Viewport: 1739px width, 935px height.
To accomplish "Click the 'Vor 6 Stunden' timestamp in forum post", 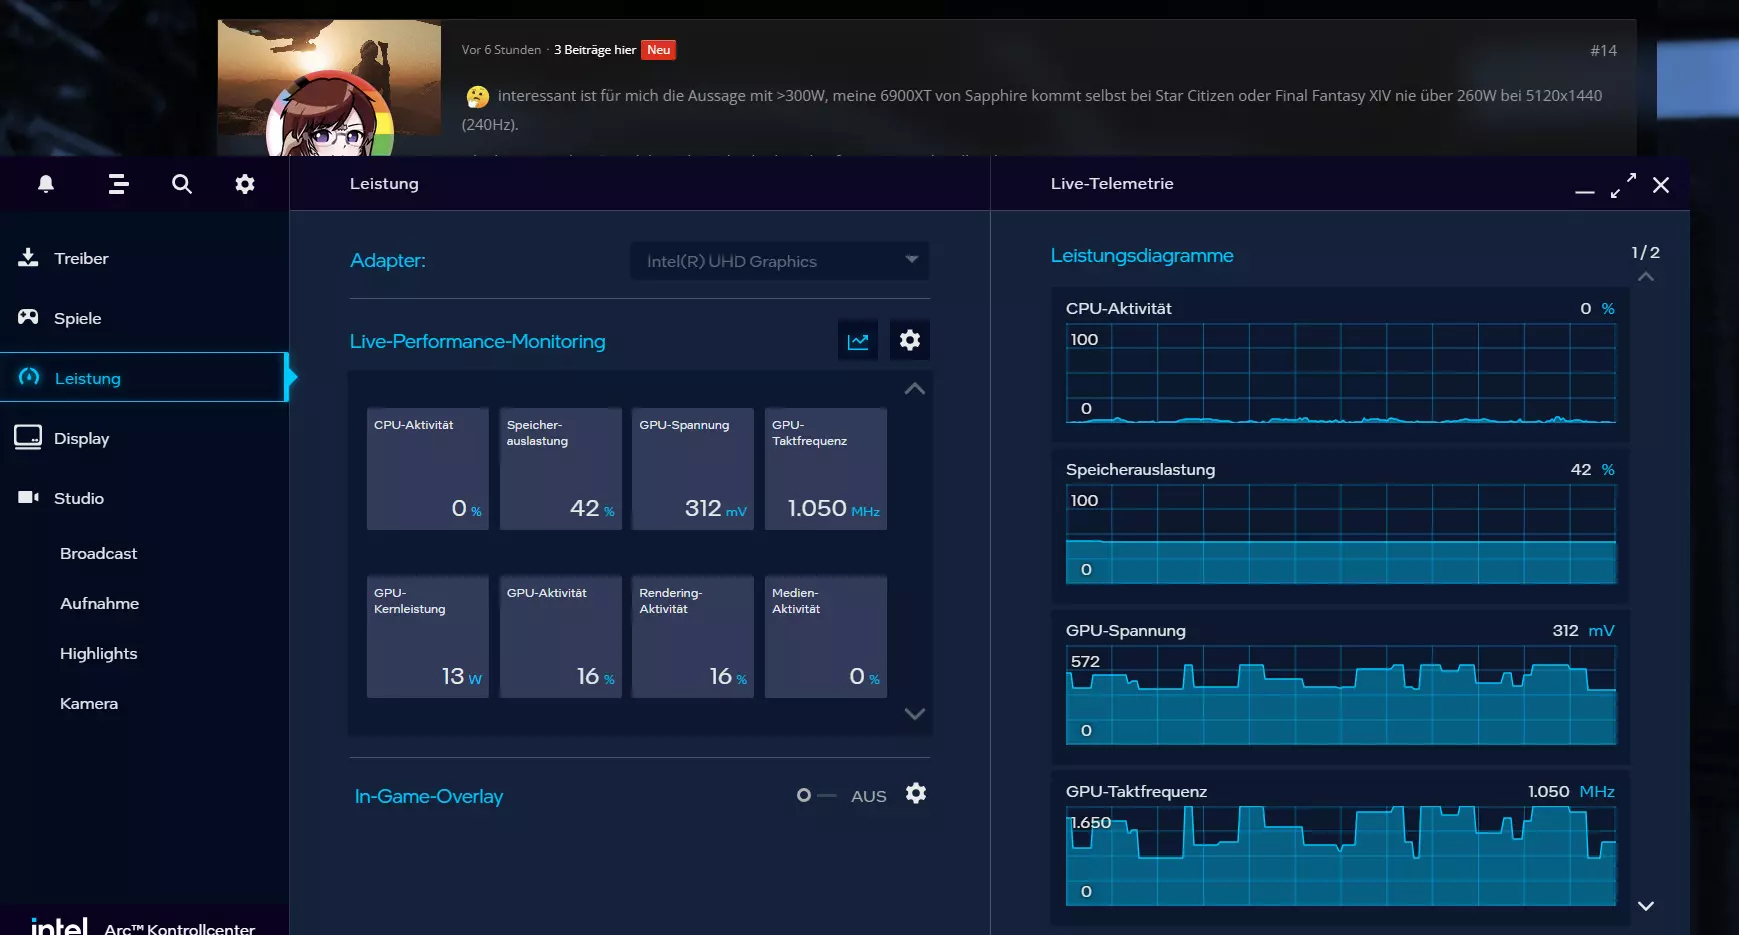I will pyautogui.click(x=501, y=50).
